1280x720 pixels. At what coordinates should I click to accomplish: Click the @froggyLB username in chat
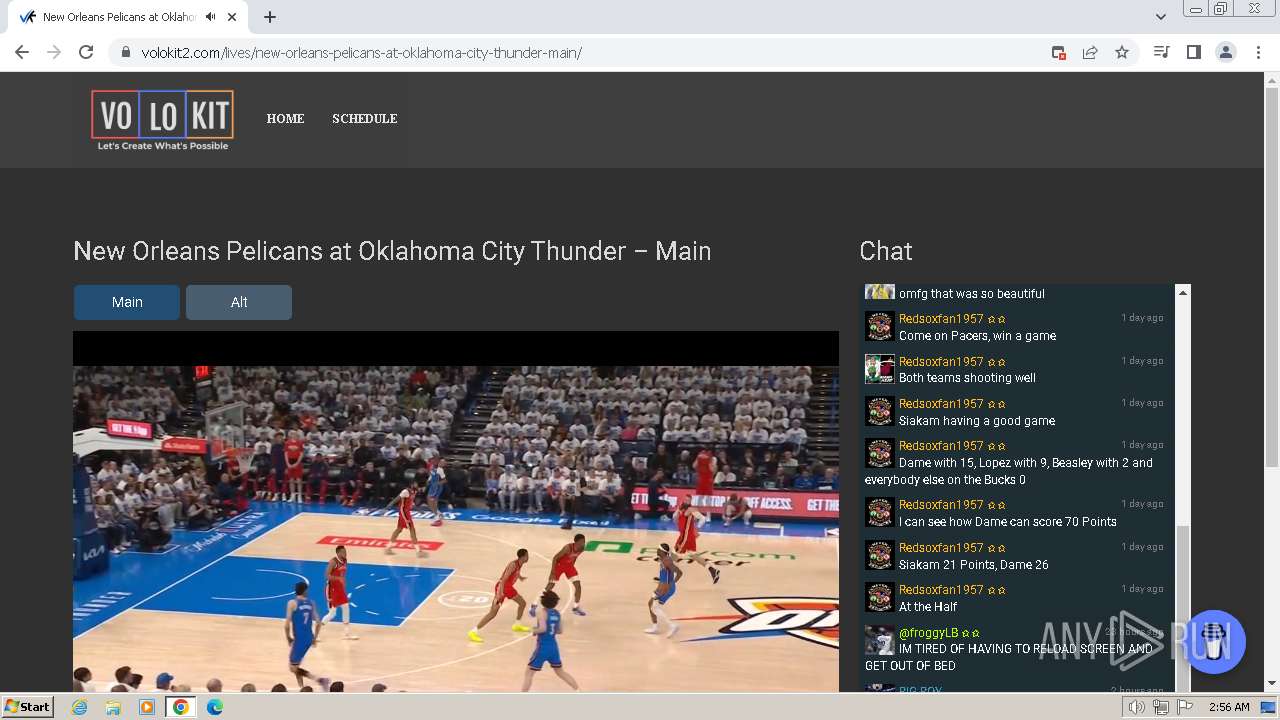[928, 632]
